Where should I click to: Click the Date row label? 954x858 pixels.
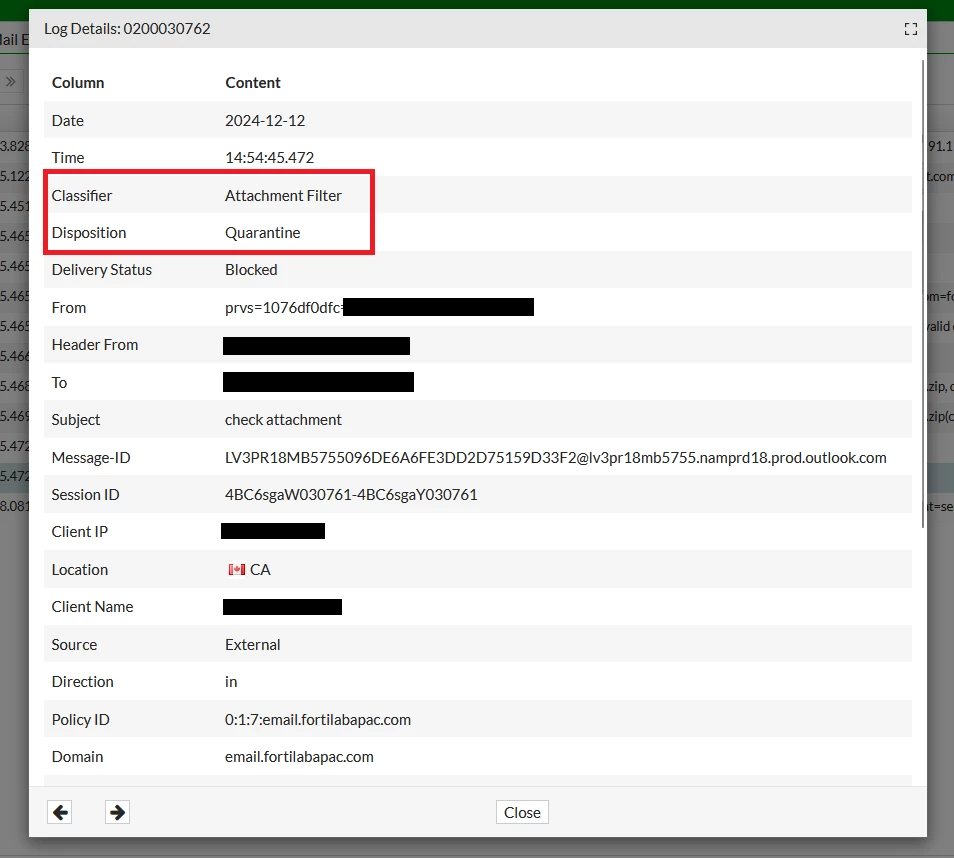[68, 120]
